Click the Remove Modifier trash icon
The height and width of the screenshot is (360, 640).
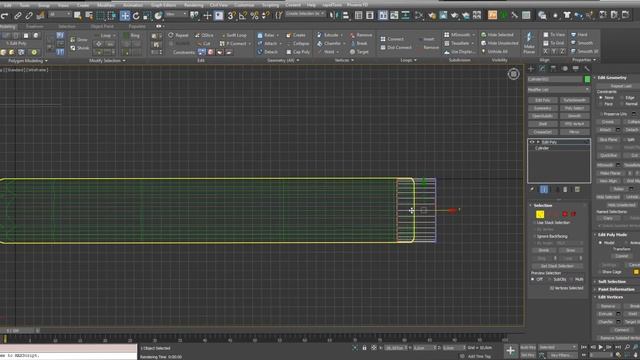click(565, 189)
